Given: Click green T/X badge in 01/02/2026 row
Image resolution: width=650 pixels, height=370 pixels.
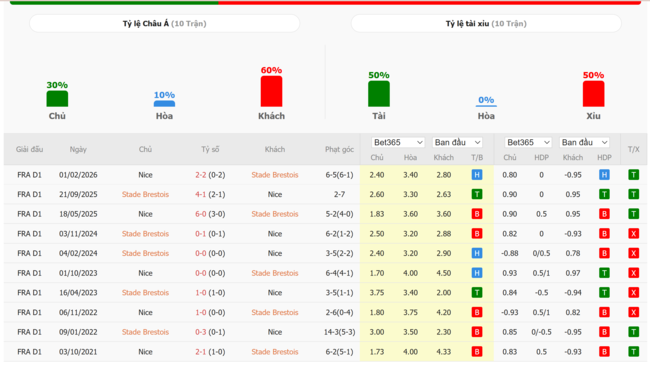Looking at the screenshot, I should point(633,175).
